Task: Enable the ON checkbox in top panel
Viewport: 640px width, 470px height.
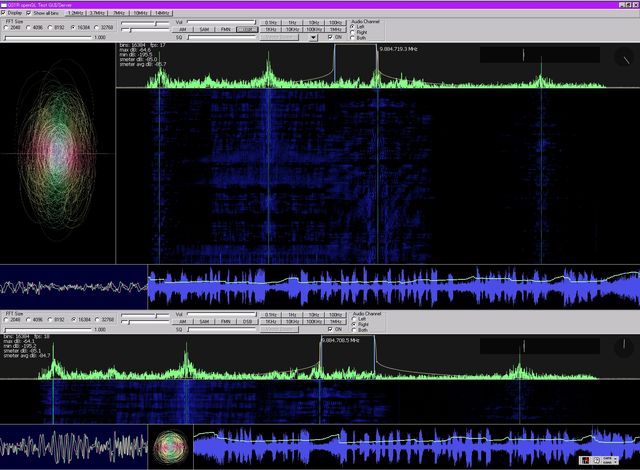Action: [x=330, y=38]
